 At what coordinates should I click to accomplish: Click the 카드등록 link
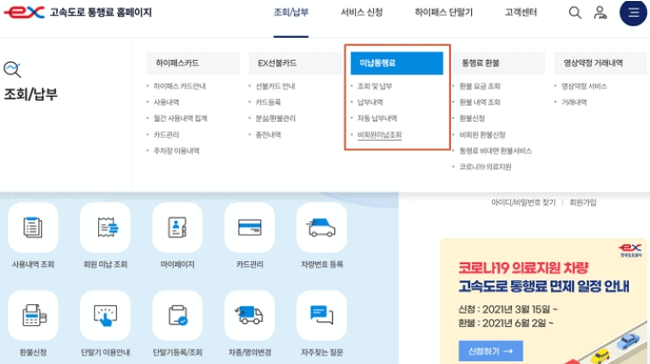coord(268,102)
